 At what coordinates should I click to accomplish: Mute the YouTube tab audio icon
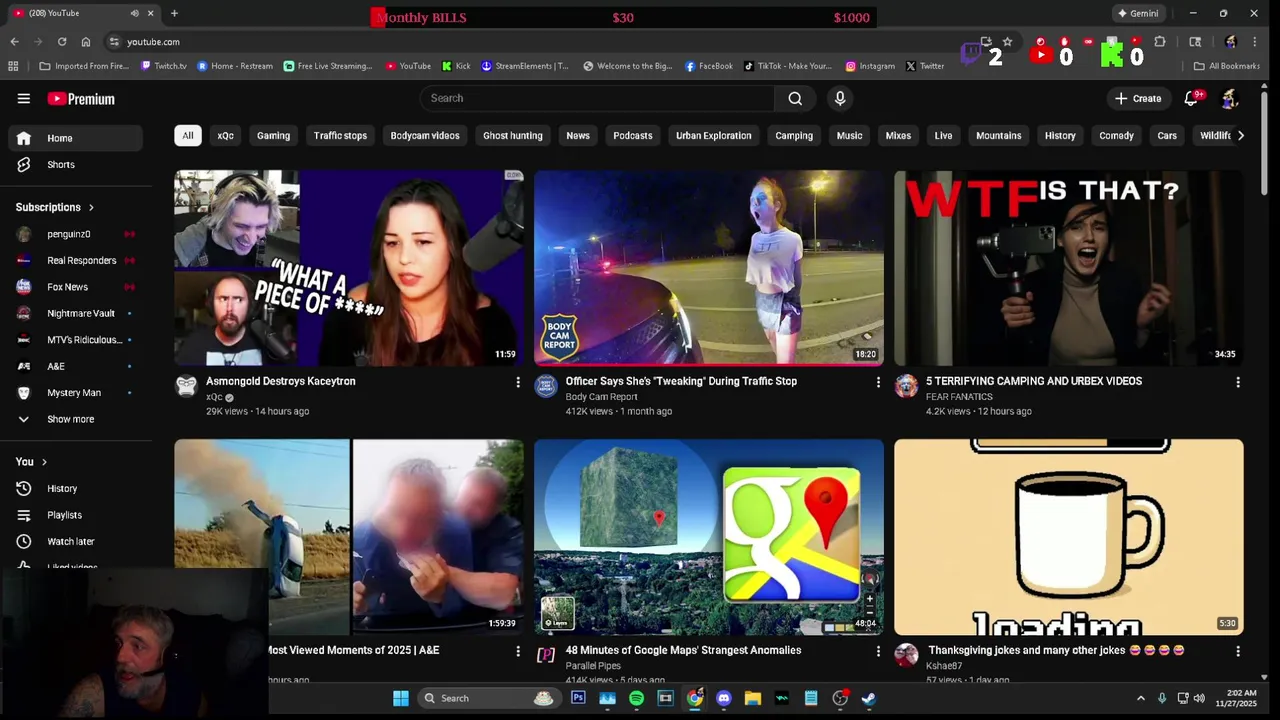(134, 13)
